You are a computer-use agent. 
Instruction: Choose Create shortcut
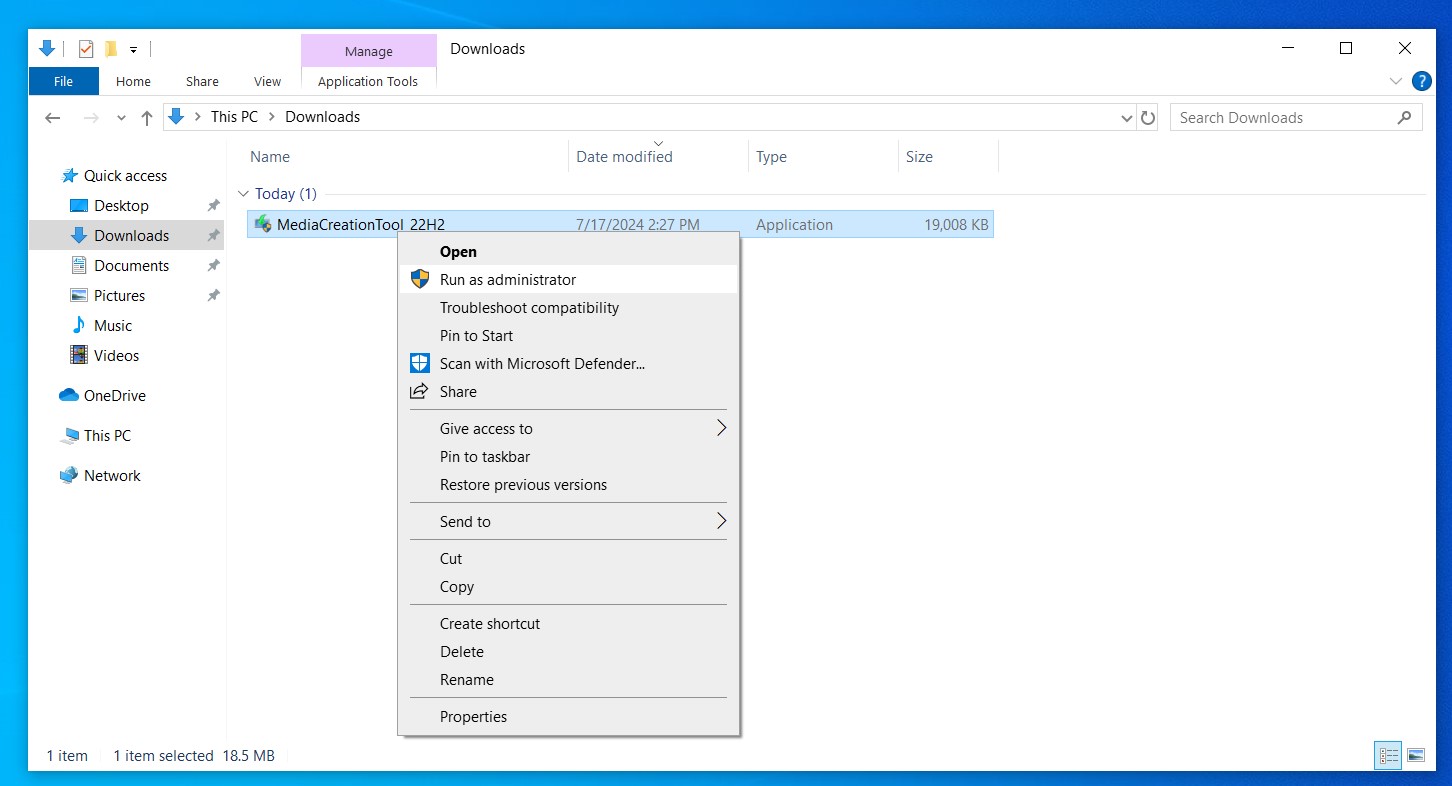568,624
